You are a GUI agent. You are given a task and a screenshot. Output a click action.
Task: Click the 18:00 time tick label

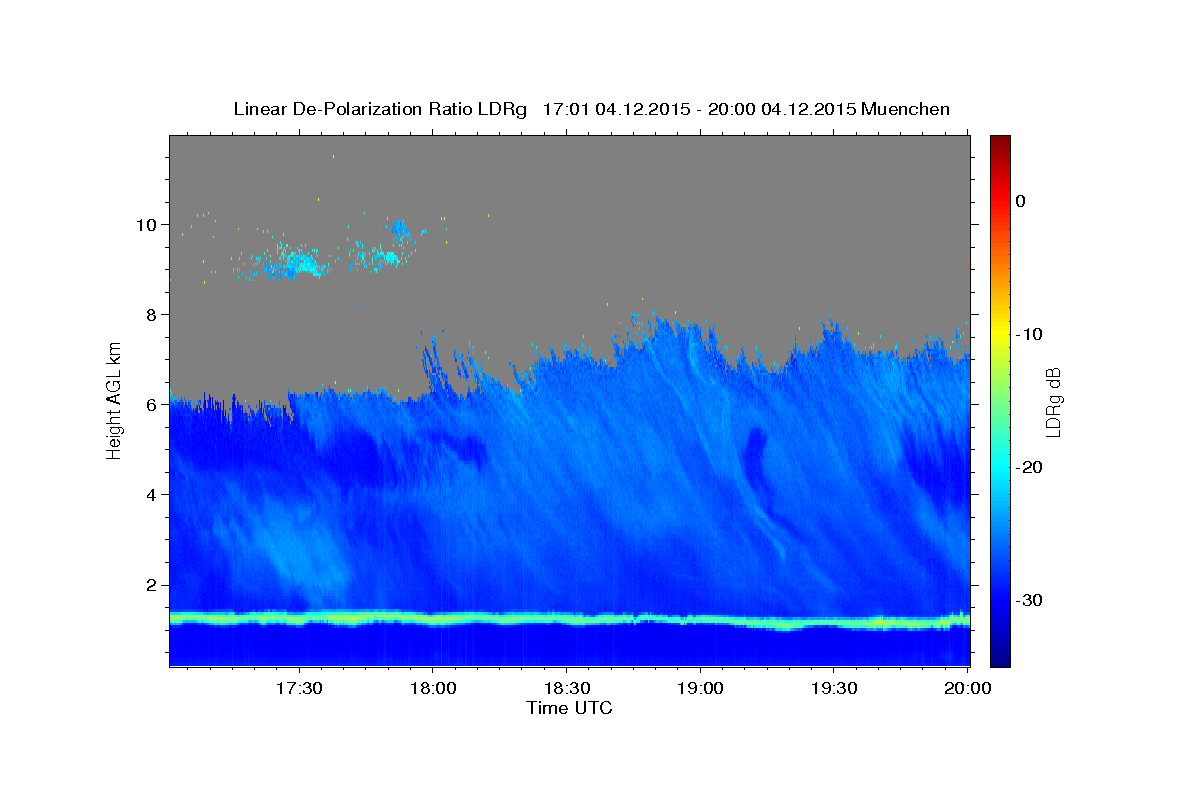click(433, 689)
